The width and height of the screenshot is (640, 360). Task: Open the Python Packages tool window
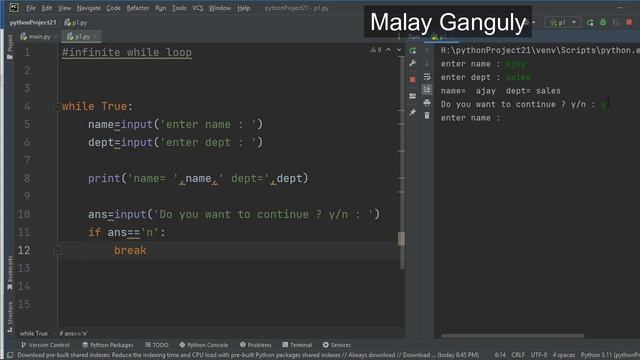(x=108, y=345)
